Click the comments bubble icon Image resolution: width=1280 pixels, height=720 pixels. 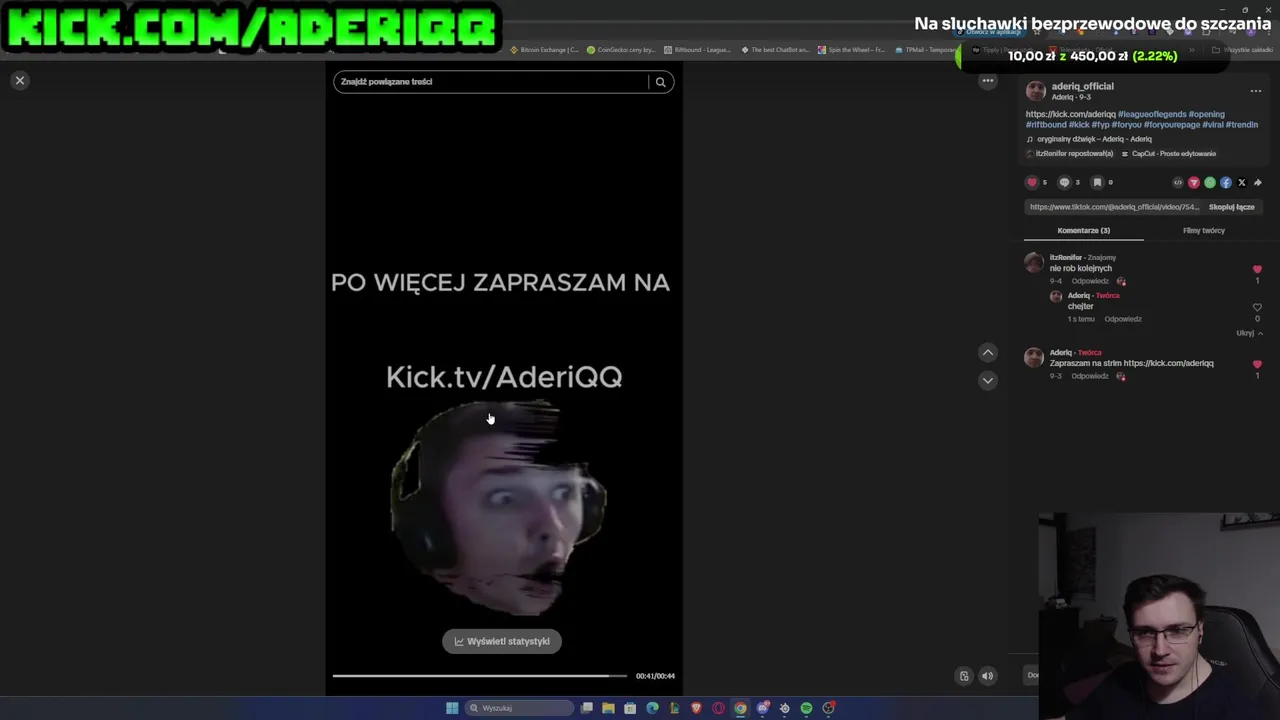click(x=1064, y=182)
